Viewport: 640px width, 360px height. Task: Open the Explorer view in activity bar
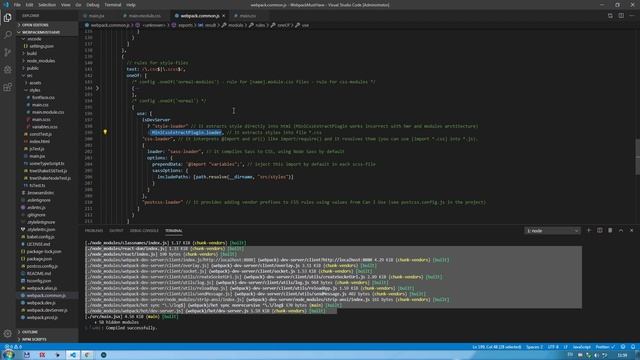pyautogui.click(x=8, y=18)
